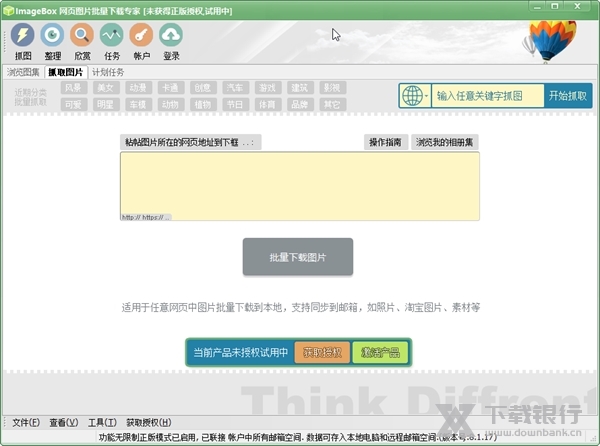Select the 动物 category
Image resolution: width=600 pixels, height=446 pixels.
171,104
